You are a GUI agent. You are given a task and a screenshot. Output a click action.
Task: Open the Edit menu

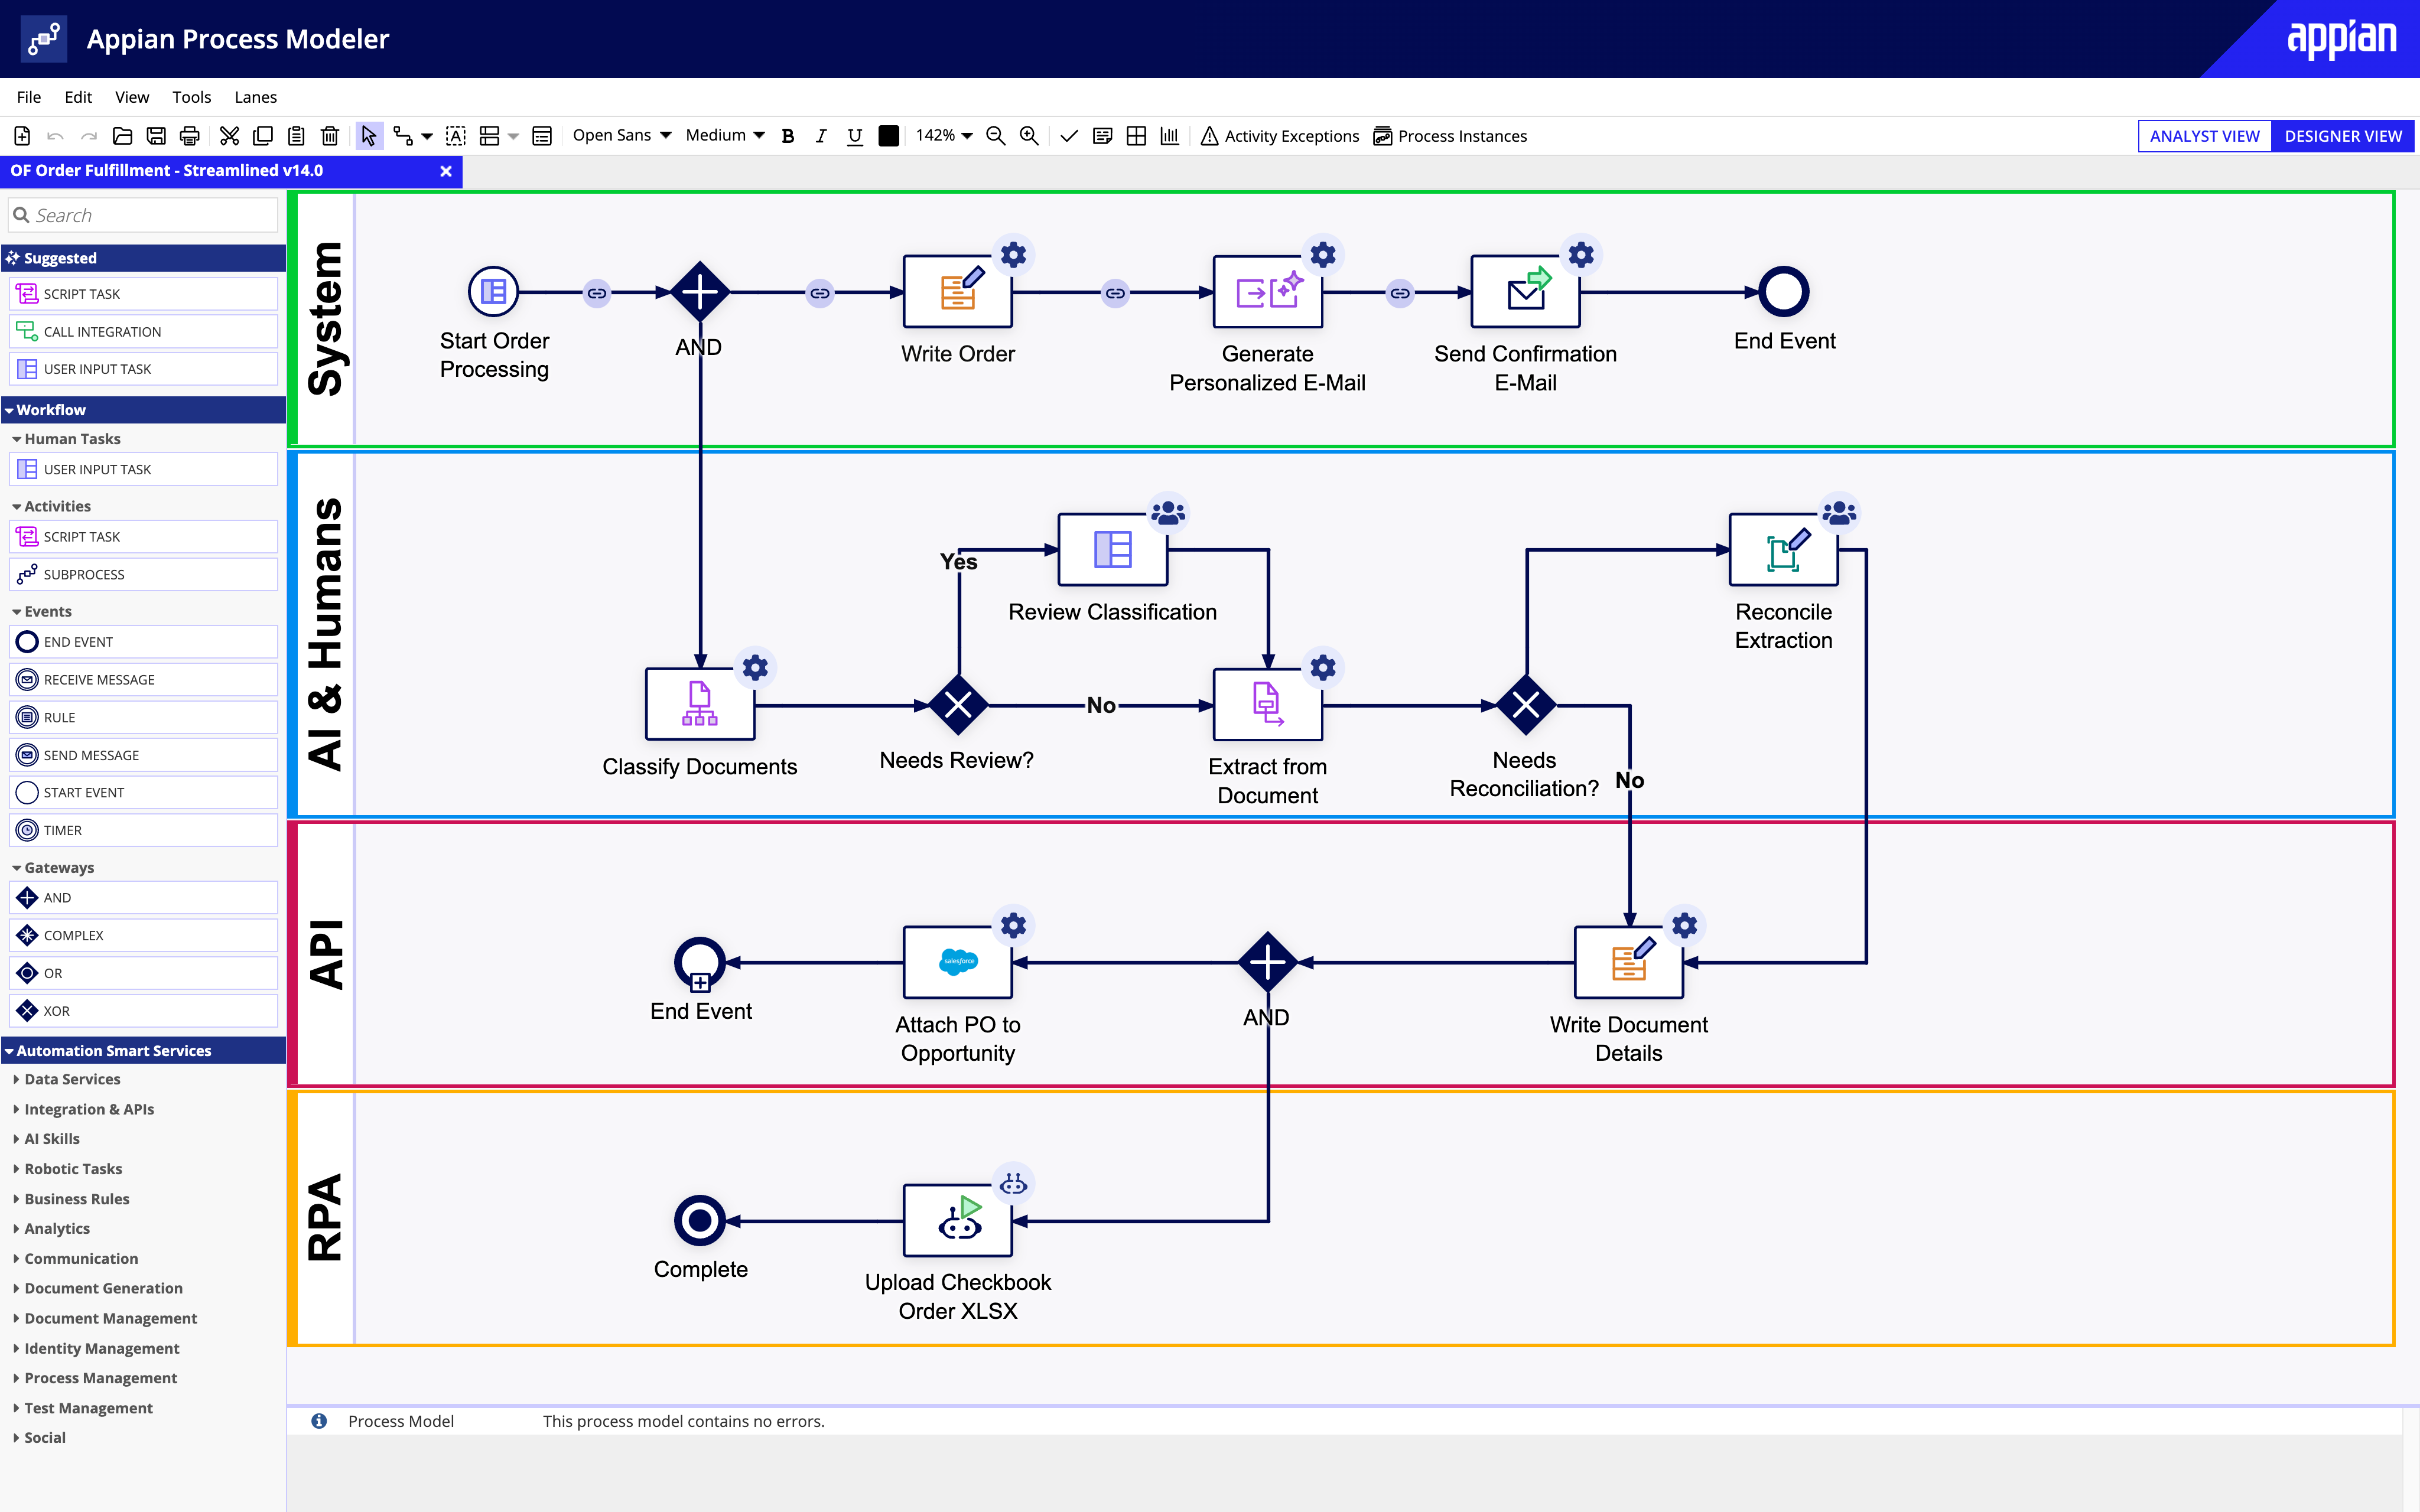click(78, 97)
